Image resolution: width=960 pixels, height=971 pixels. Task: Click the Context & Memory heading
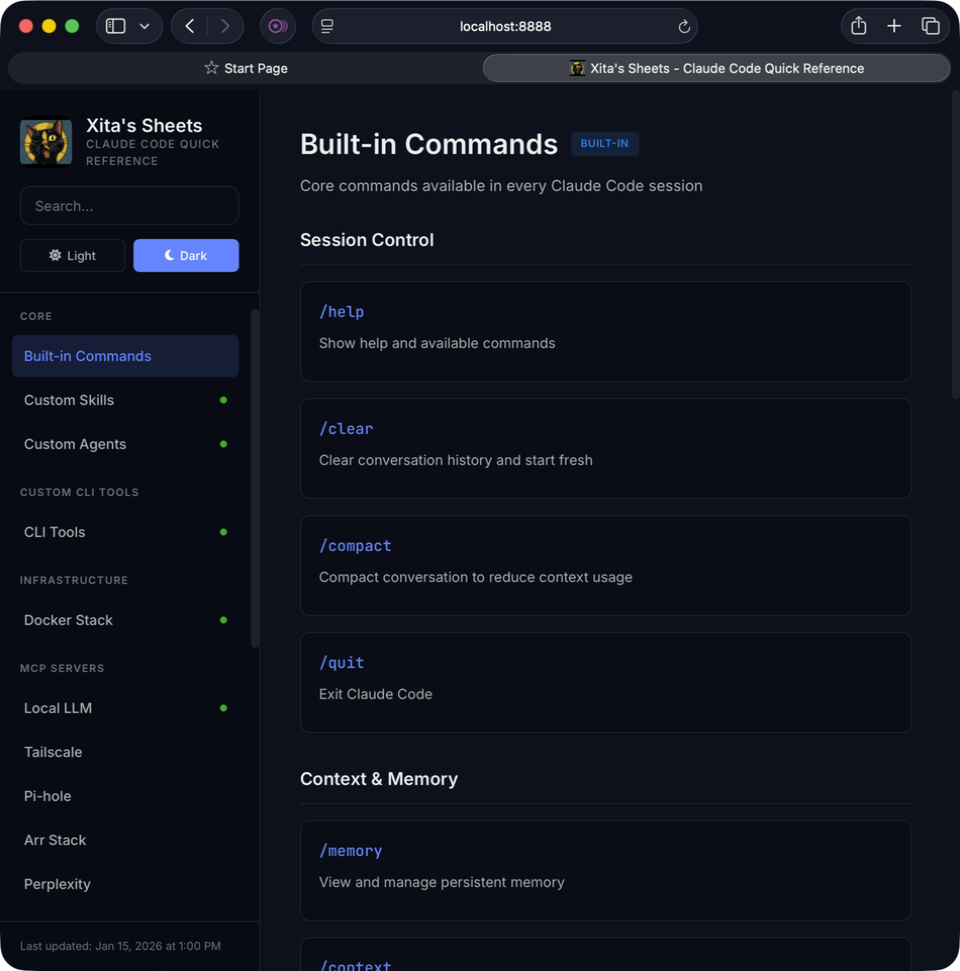click(379, 778)
